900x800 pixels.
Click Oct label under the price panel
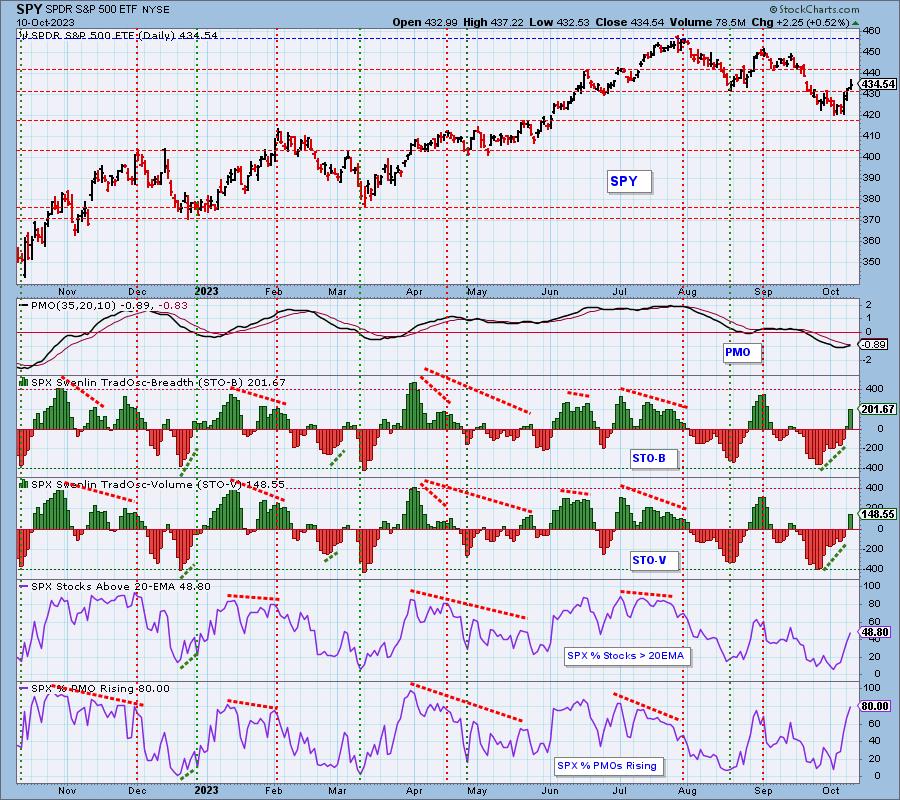pyautogui.click(x=831, y=292)
